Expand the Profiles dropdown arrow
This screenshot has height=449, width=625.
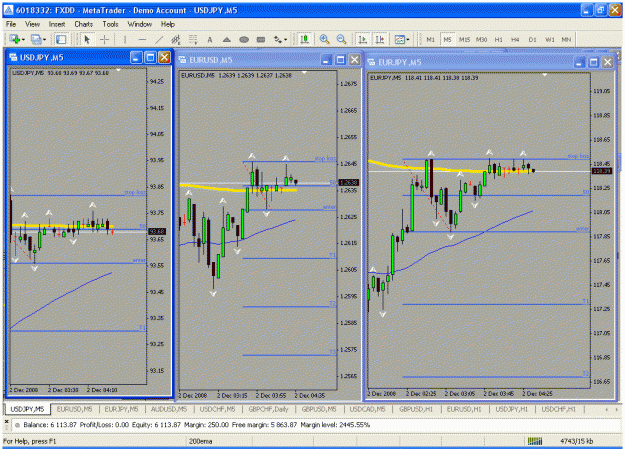coord(44,39)
